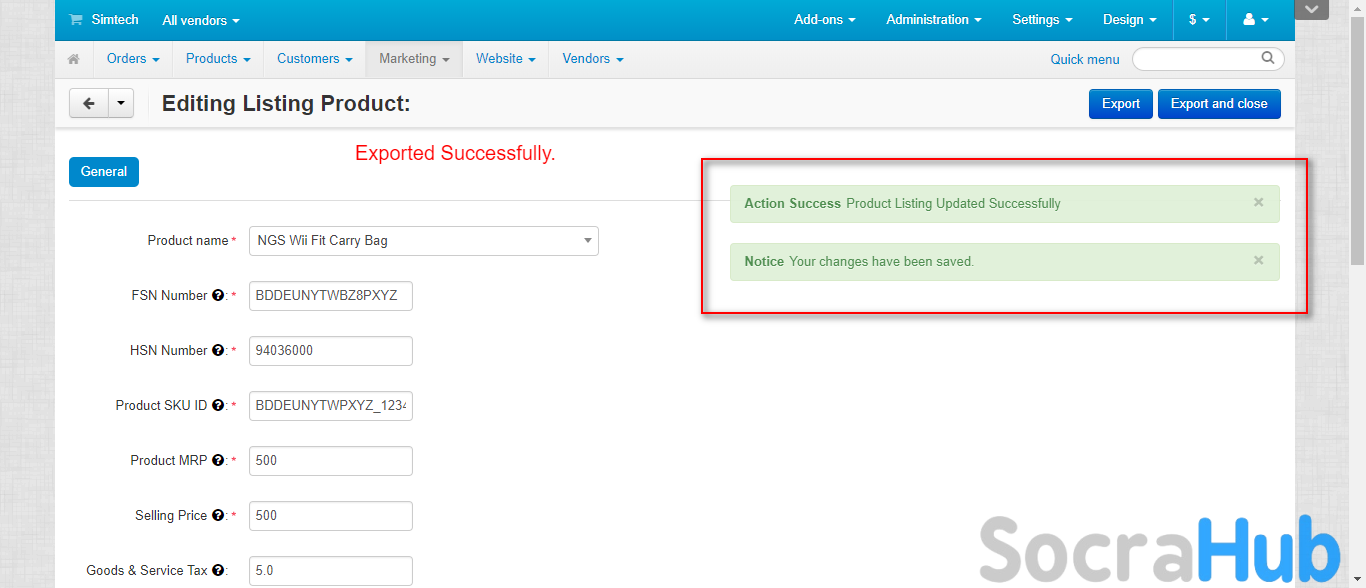Screen dimensions: 1366x588
Task: Open the currency dollar dropdown
Action: coord(1199,20)
